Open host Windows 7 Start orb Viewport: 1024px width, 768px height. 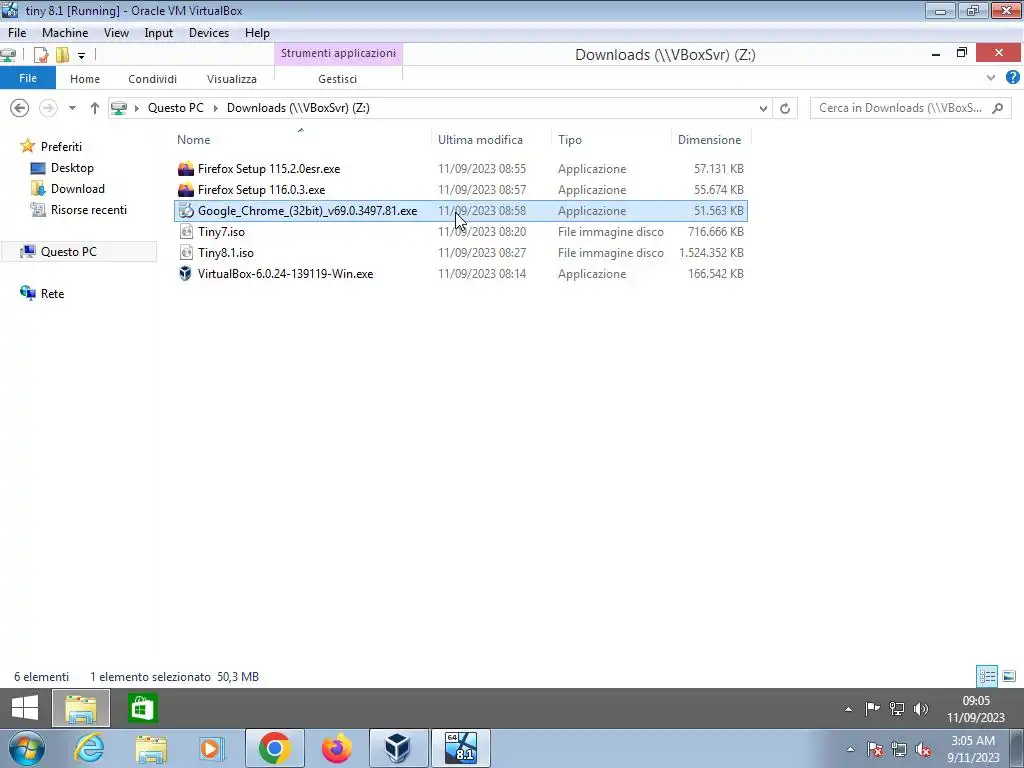(x=25, y=748)
